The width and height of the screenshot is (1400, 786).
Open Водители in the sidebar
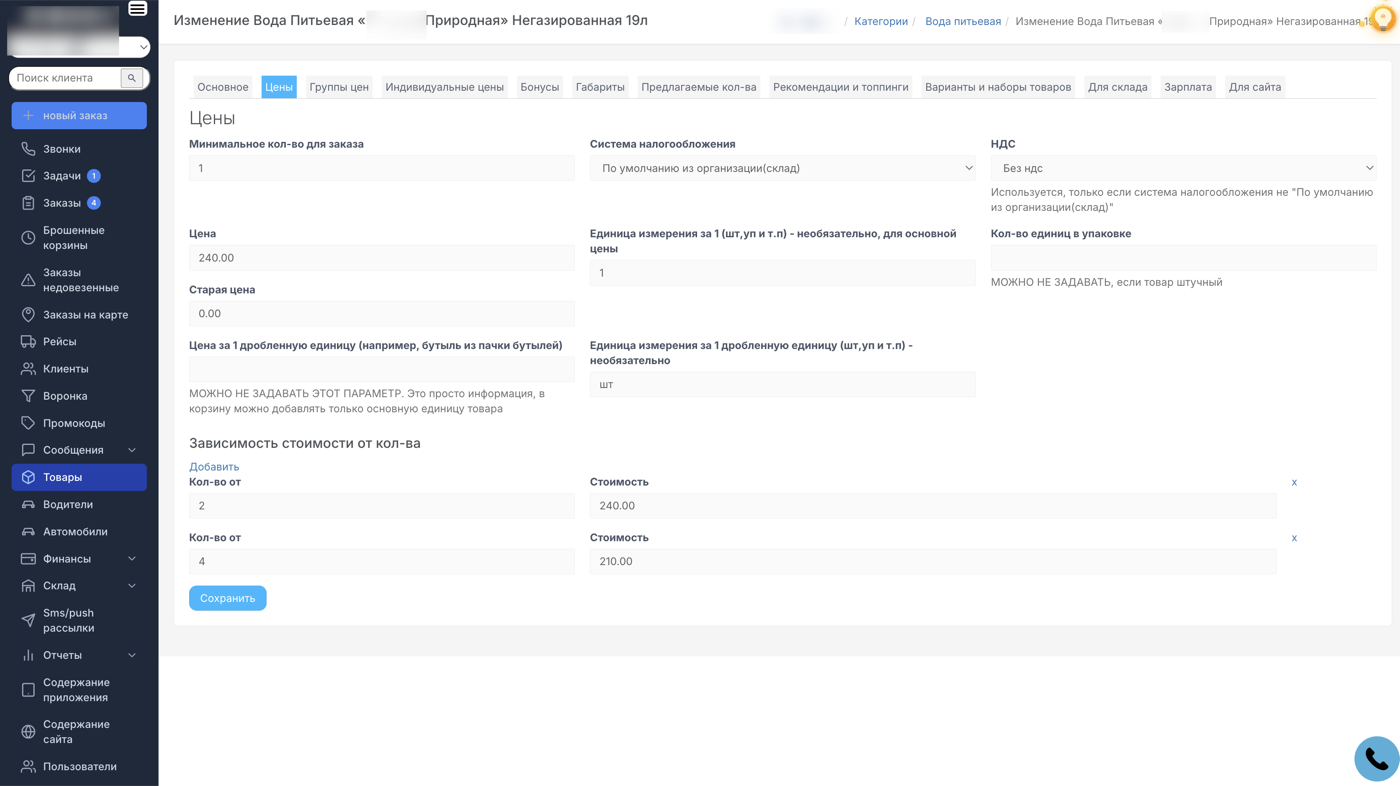(x=67, y=505)
